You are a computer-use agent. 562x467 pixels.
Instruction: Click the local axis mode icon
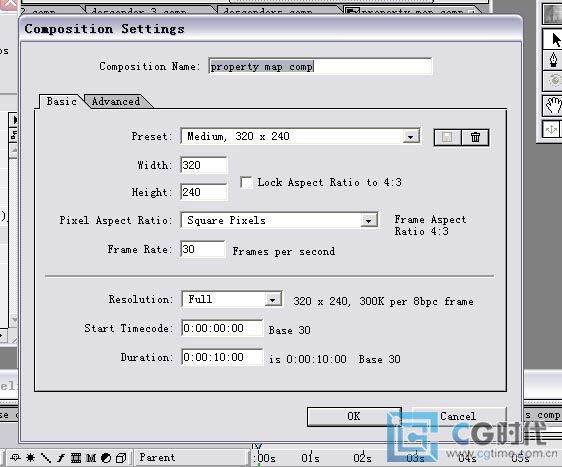coord(551,128)
